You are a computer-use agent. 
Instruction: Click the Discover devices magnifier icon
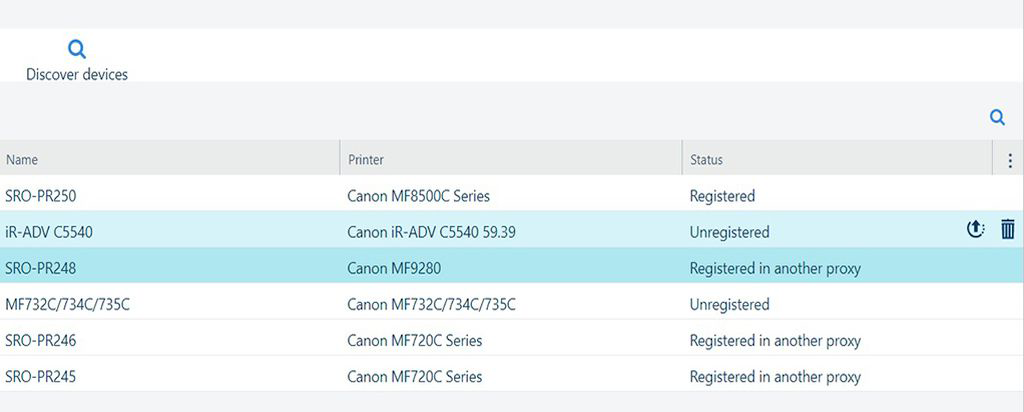(x=77, y=49)
